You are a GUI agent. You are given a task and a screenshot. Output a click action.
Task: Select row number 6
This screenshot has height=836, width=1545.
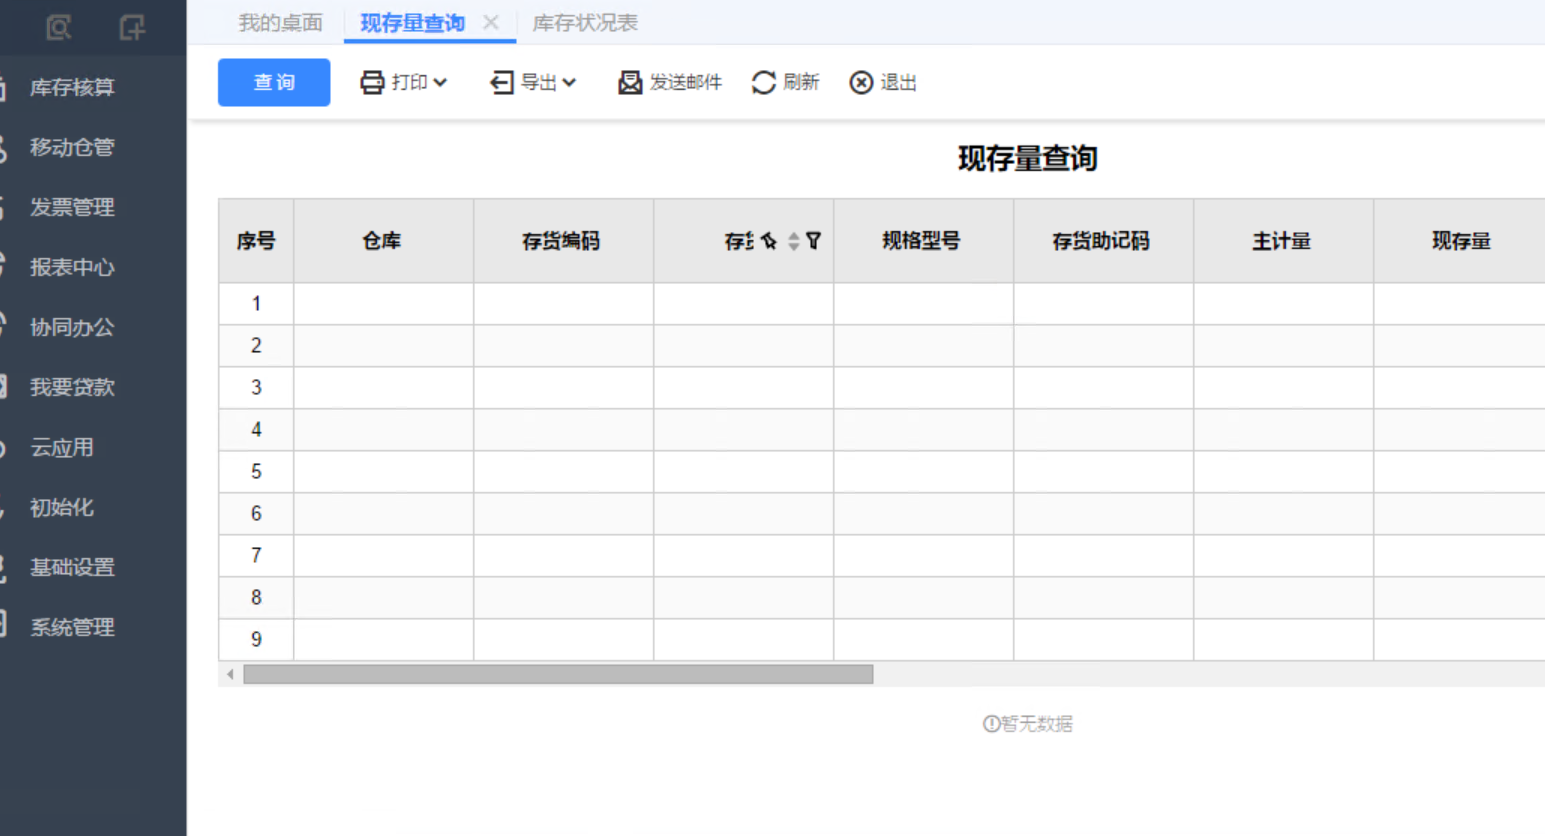click(256, 513)
